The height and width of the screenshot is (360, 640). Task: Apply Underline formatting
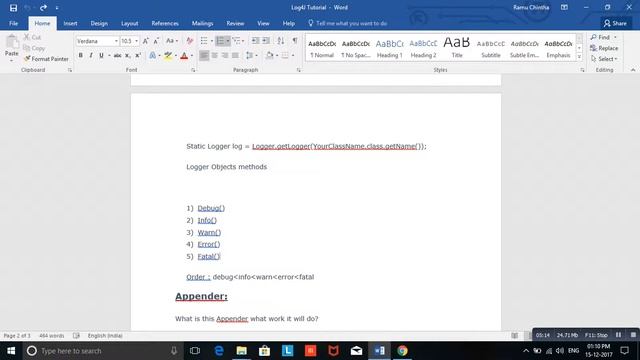101,56
